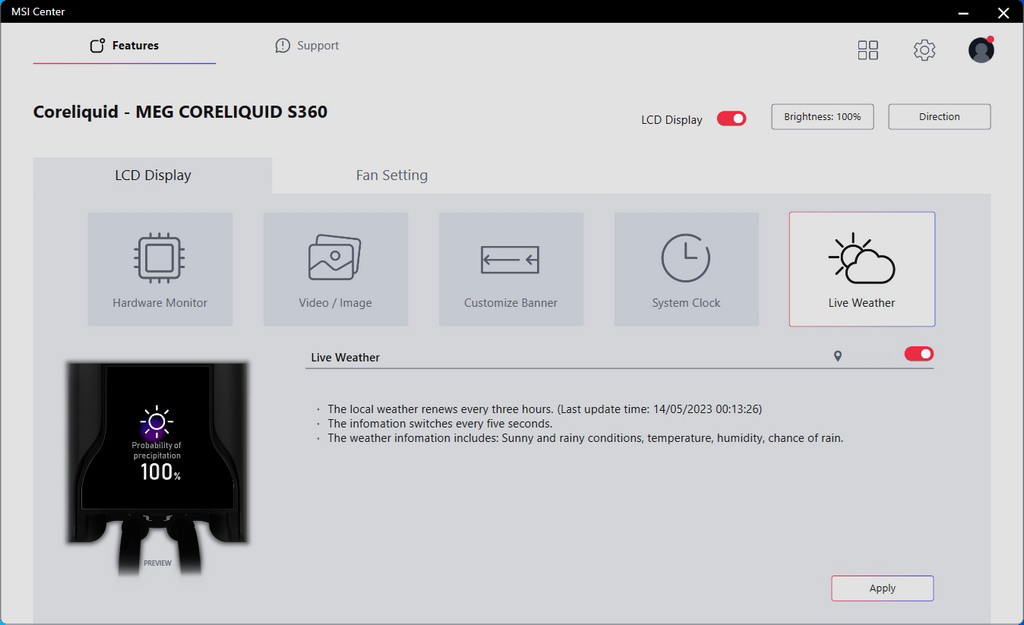Screen dimensions: 1024x625
Task: Click the 'infomation switches every five seconds' line
Action: [440, 423]
